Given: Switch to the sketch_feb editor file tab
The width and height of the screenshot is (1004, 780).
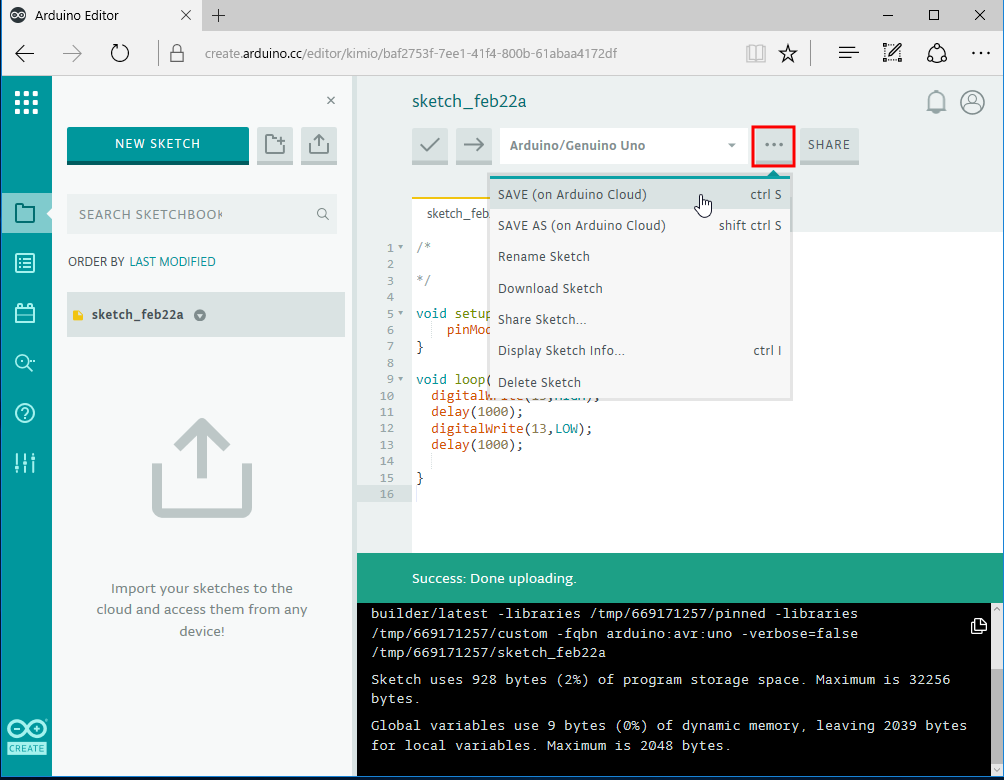Looking at the screenshot, I should click(x=451, y=214).
